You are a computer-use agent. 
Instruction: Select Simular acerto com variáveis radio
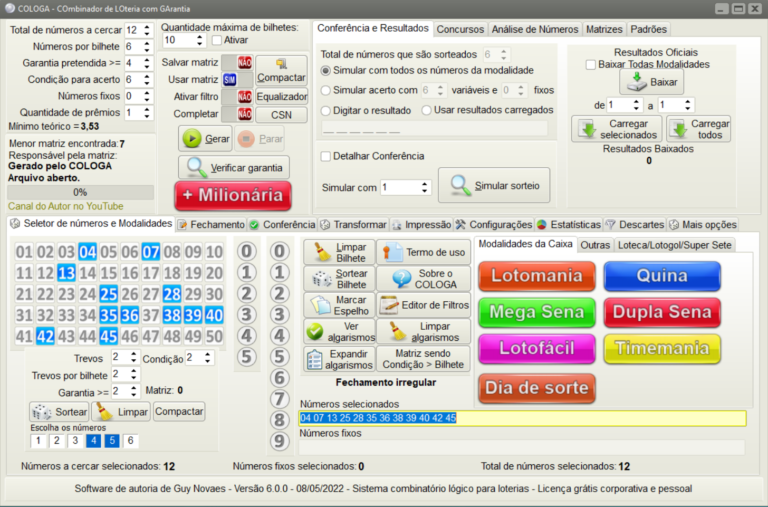pyautogui.click(x=326, y=90)
